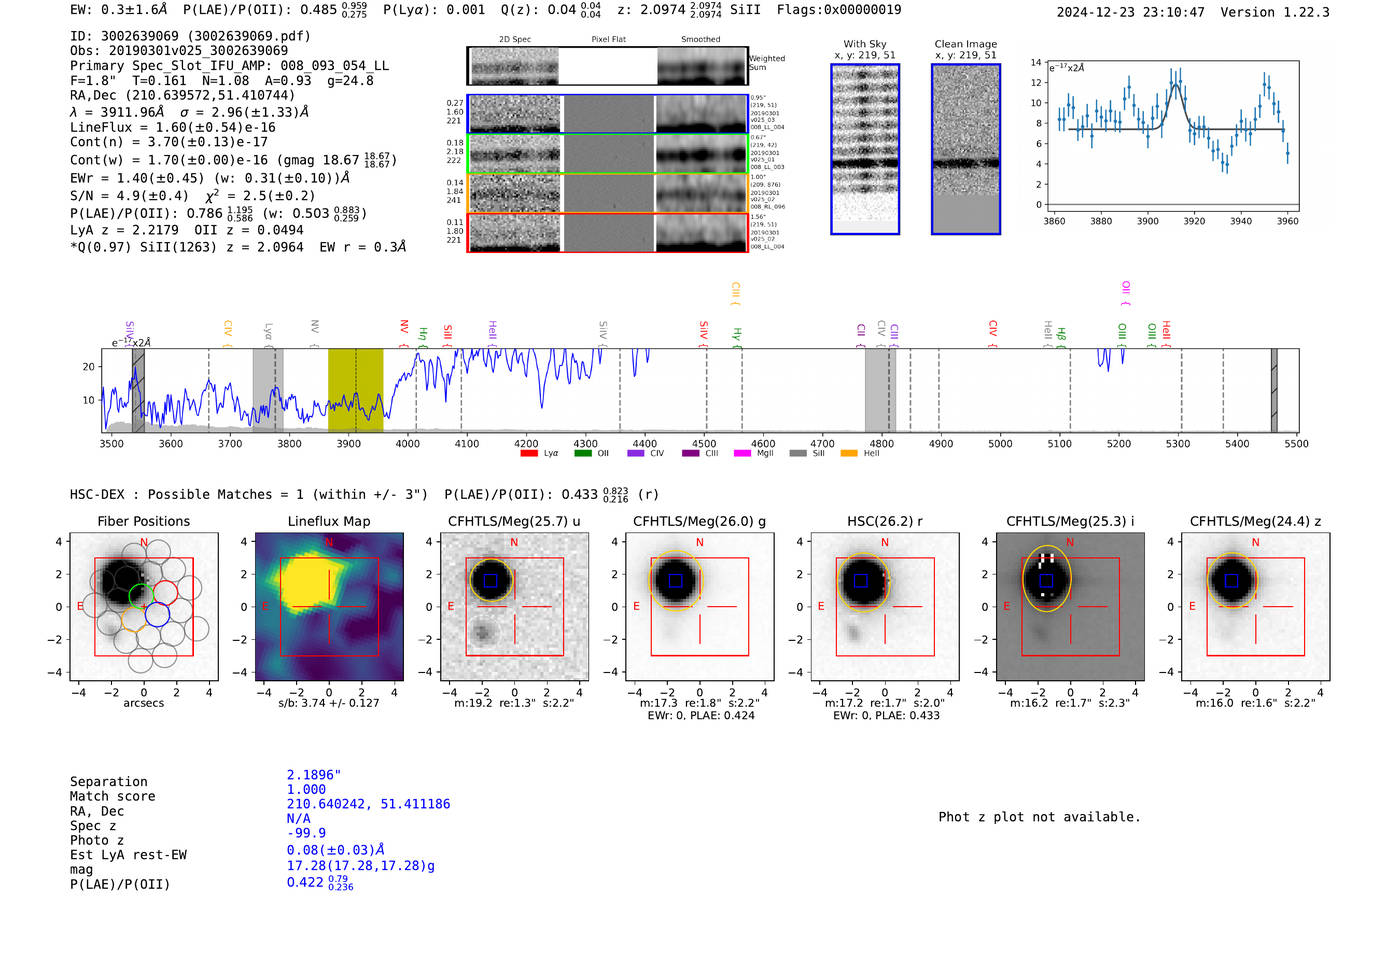Click the red Lyα legend swatch
Image resolution: width=1400 pixels, height=953 pixels.
[x=529, y=454]
